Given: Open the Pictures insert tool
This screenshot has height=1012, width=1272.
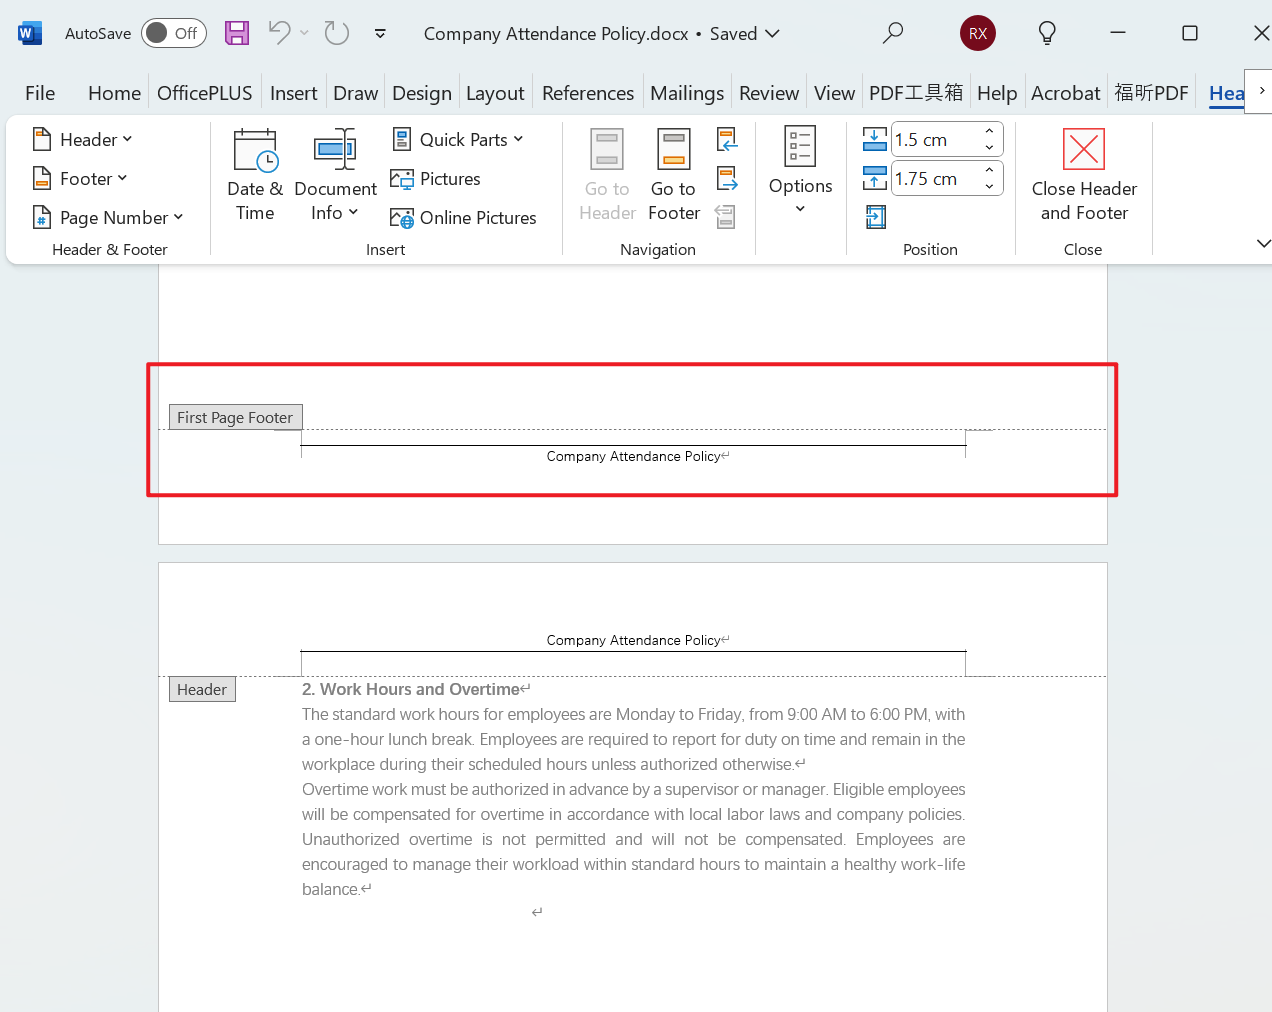Looking at the screenshot, I should (x=436, y=179).
